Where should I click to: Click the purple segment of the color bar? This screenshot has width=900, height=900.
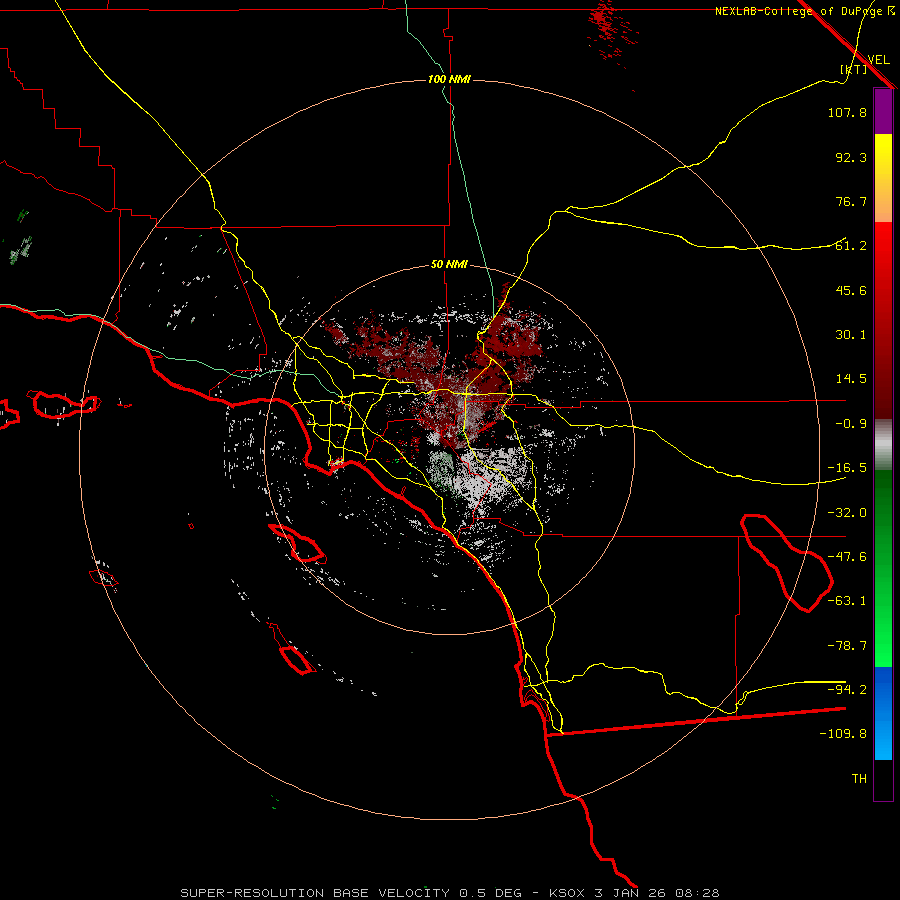coord(883,111)
